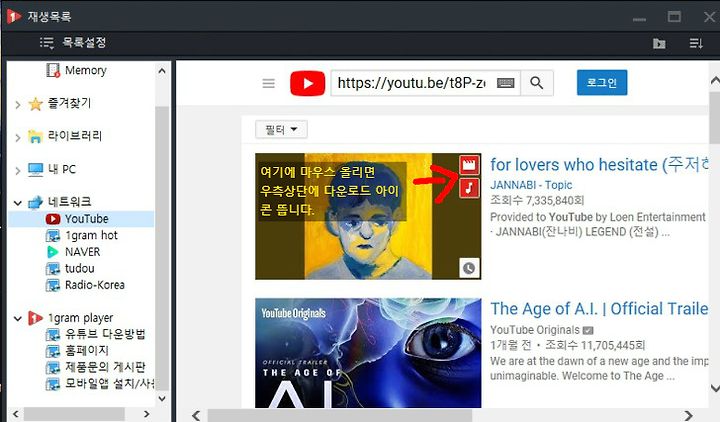Click the icon beside 홈페이지

point(53,351)
